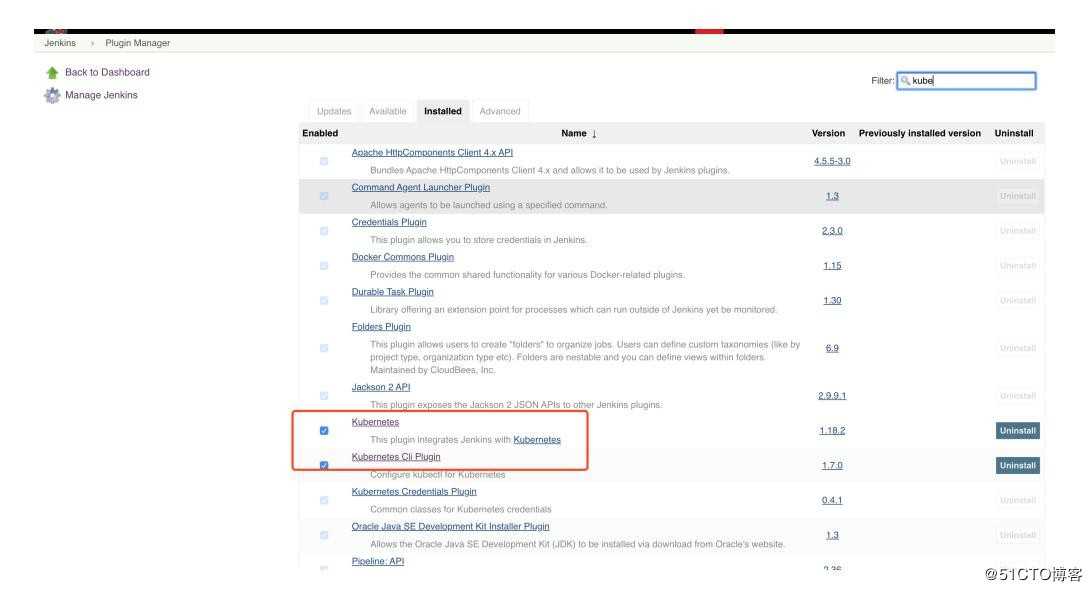This screenshot has height=591, width=1092.
Task: Click the Version column header
Action: 828,134
